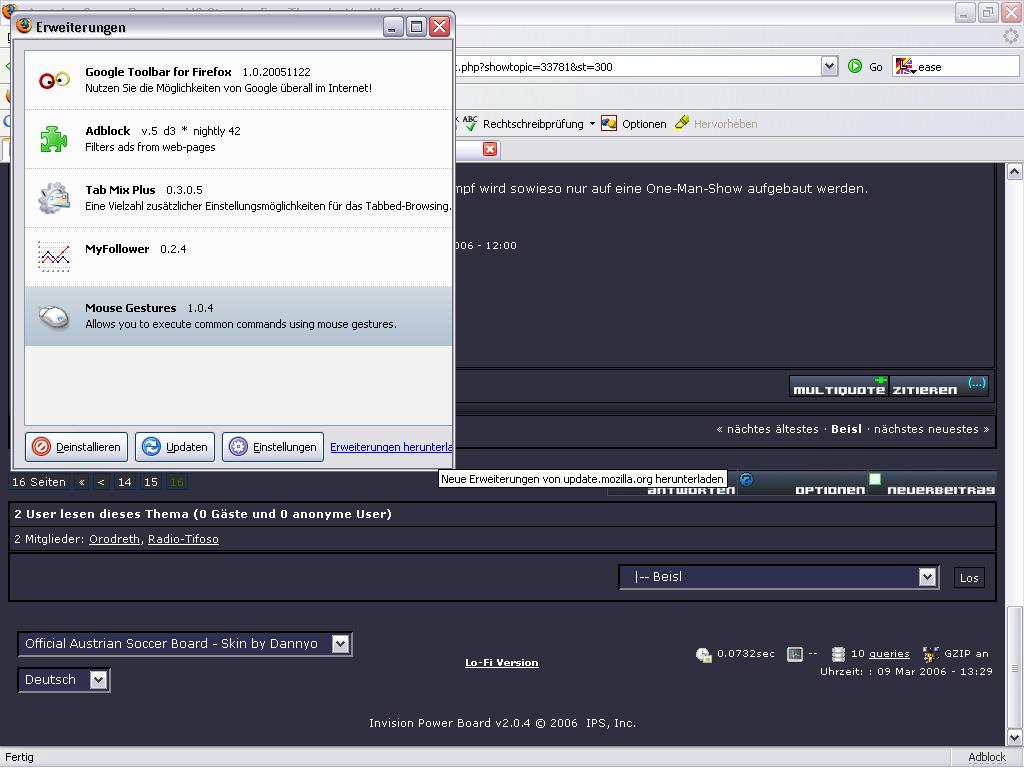This screenshot has height=768, width=1024.
Task: Open the search engine picker icon
Action: tap(904, 66)
